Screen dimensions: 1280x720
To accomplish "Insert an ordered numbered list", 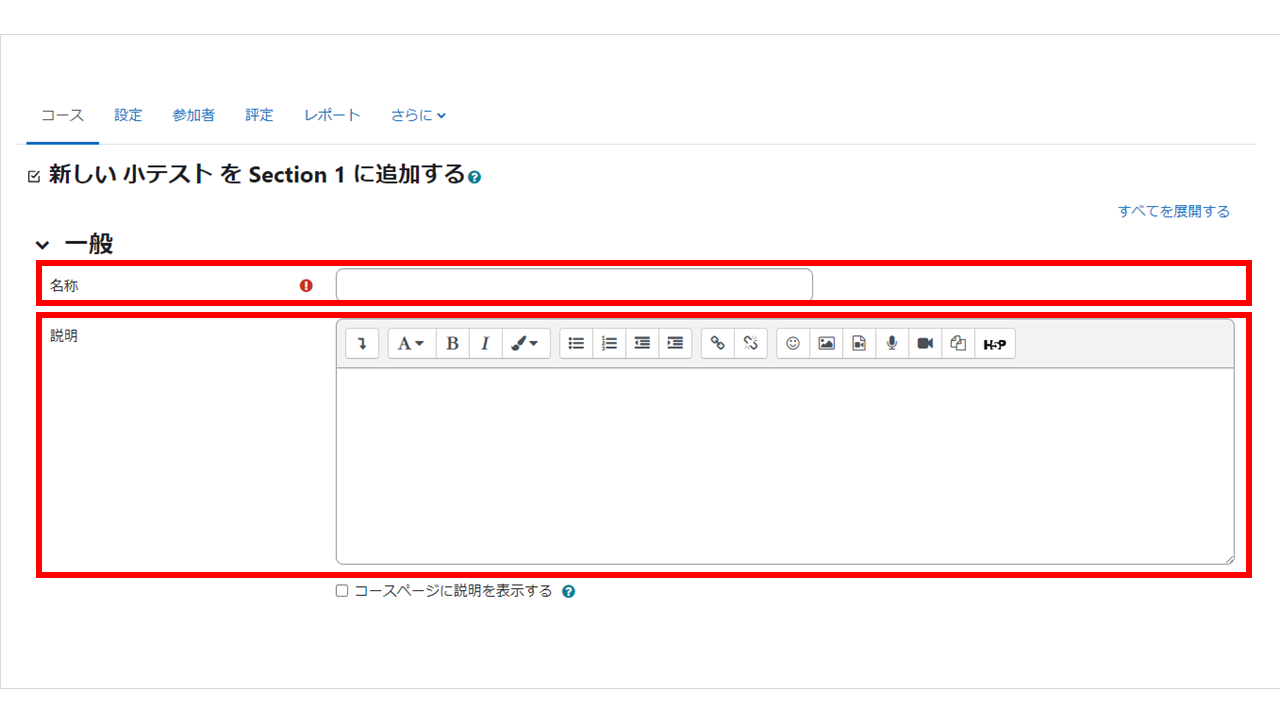I will click(609, 343).
